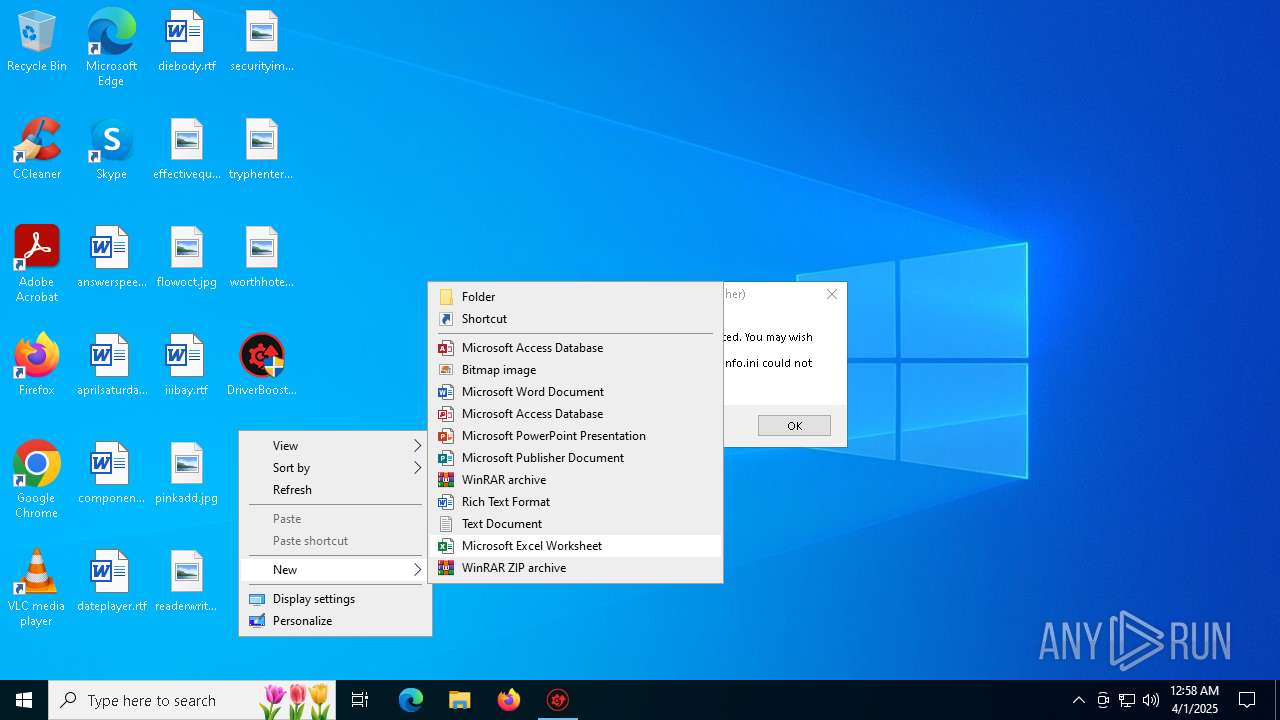1280x720 pixels.
Task: Select the componen... Word document
Action: click(111, 474)
